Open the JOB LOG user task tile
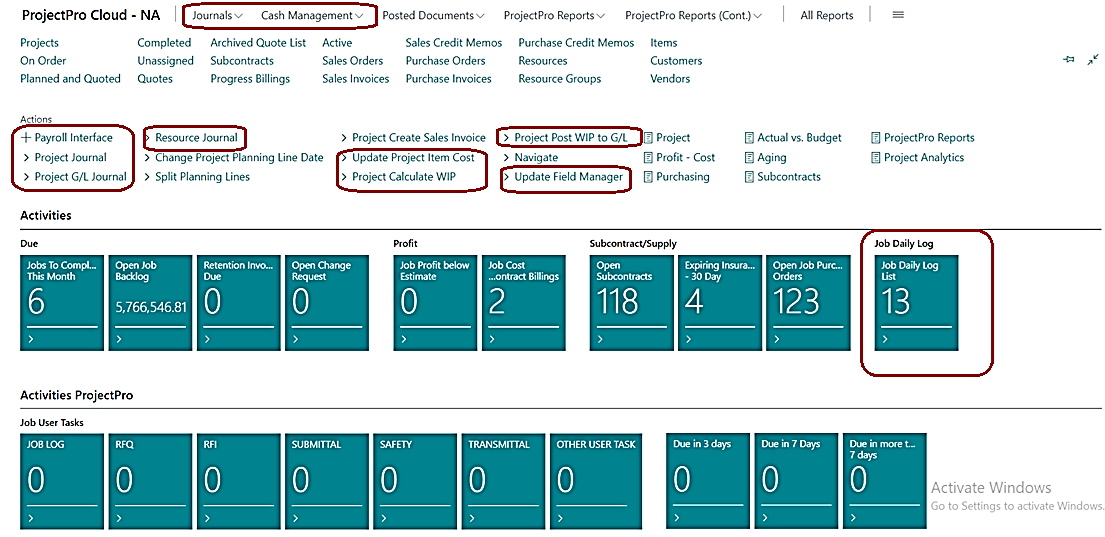Image resolution: width=1105 pixels, height=537 pixels. (62, 481)
